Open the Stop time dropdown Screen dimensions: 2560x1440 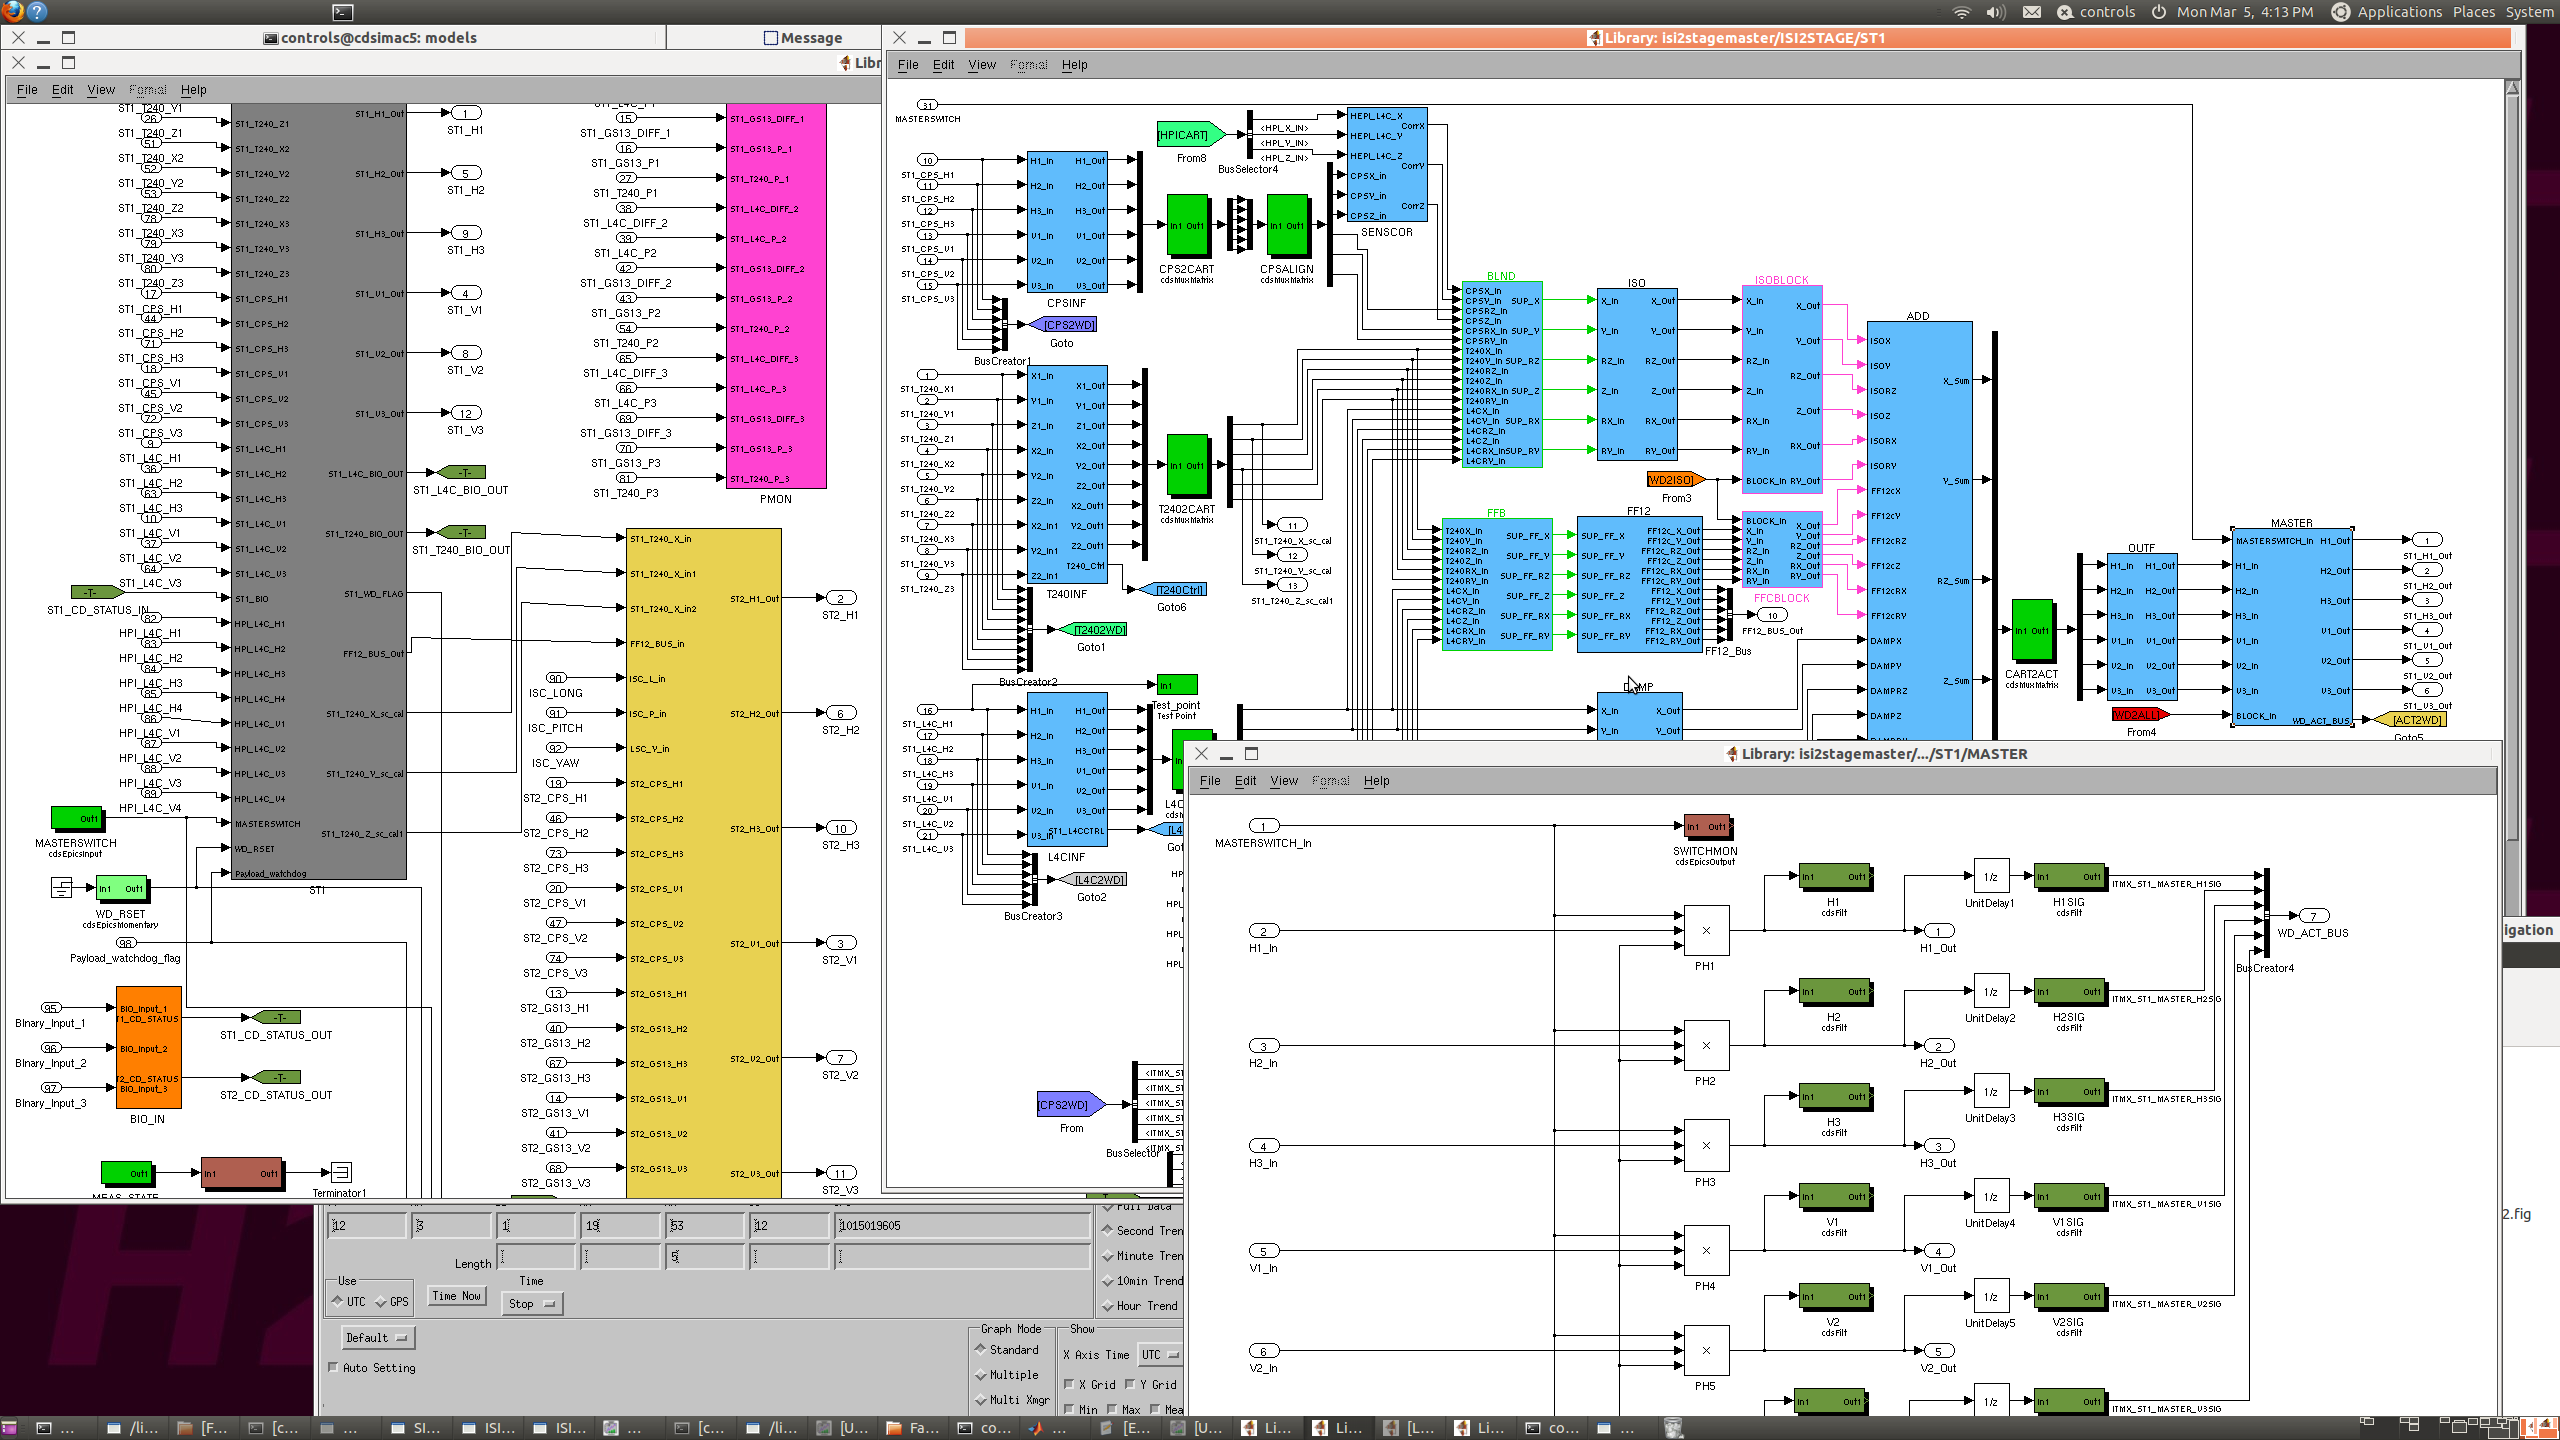point(531,1304)
